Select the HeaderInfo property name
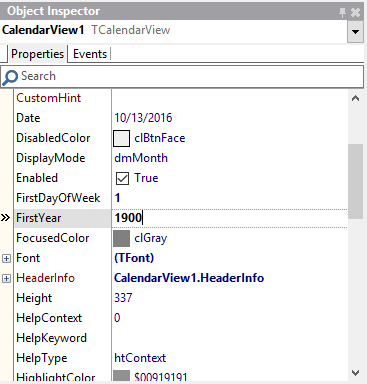This screenshot has height=384, width=367. click(45, 278)
